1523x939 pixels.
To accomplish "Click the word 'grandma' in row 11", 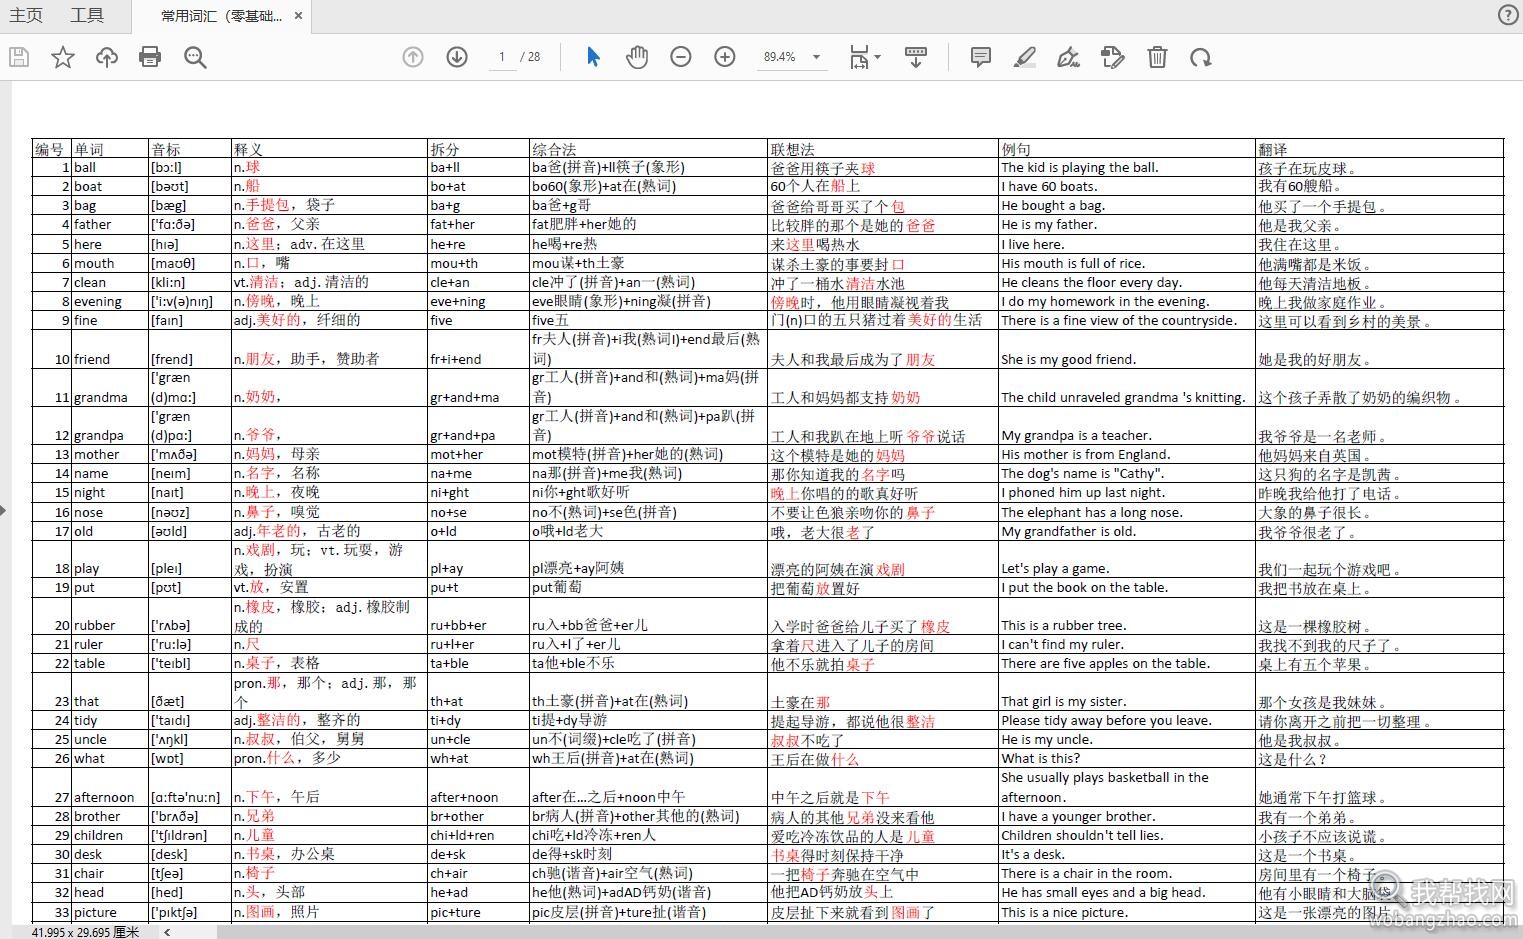I will click(x=101, y=397).
